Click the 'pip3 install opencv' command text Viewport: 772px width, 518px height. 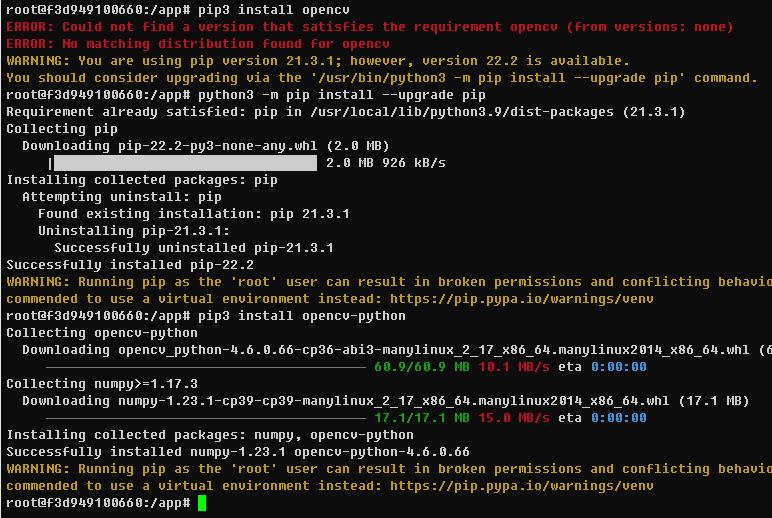click(x=274, y=10)
